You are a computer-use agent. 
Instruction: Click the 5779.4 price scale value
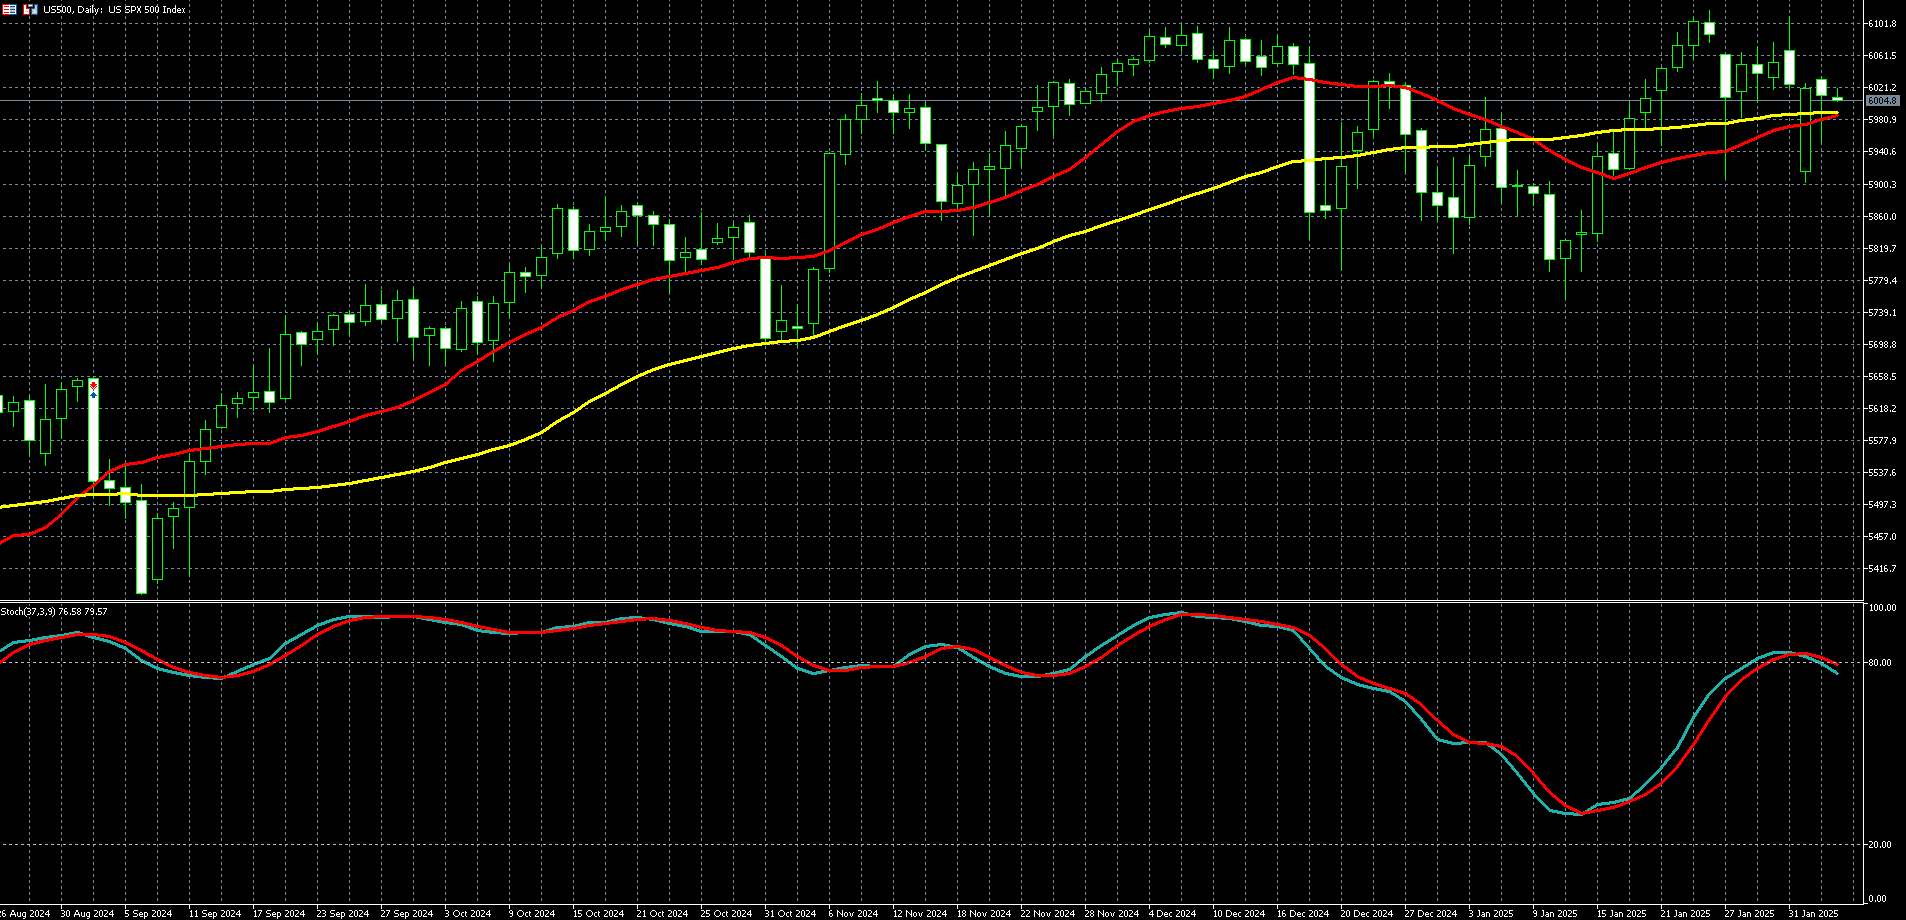[x=1881, y=280]
